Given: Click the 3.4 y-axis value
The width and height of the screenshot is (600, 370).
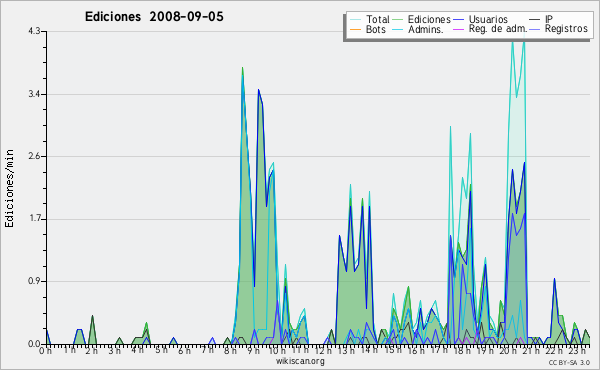Looking at the screenshot, I should point(34,94).
